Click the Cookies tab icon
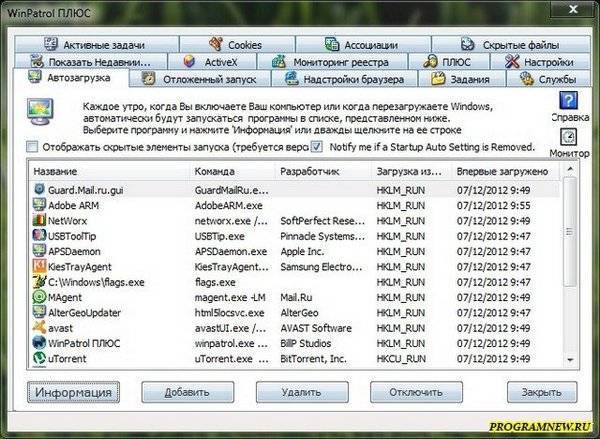This screenshot has width=600, height=439. (x=216, y=44)
